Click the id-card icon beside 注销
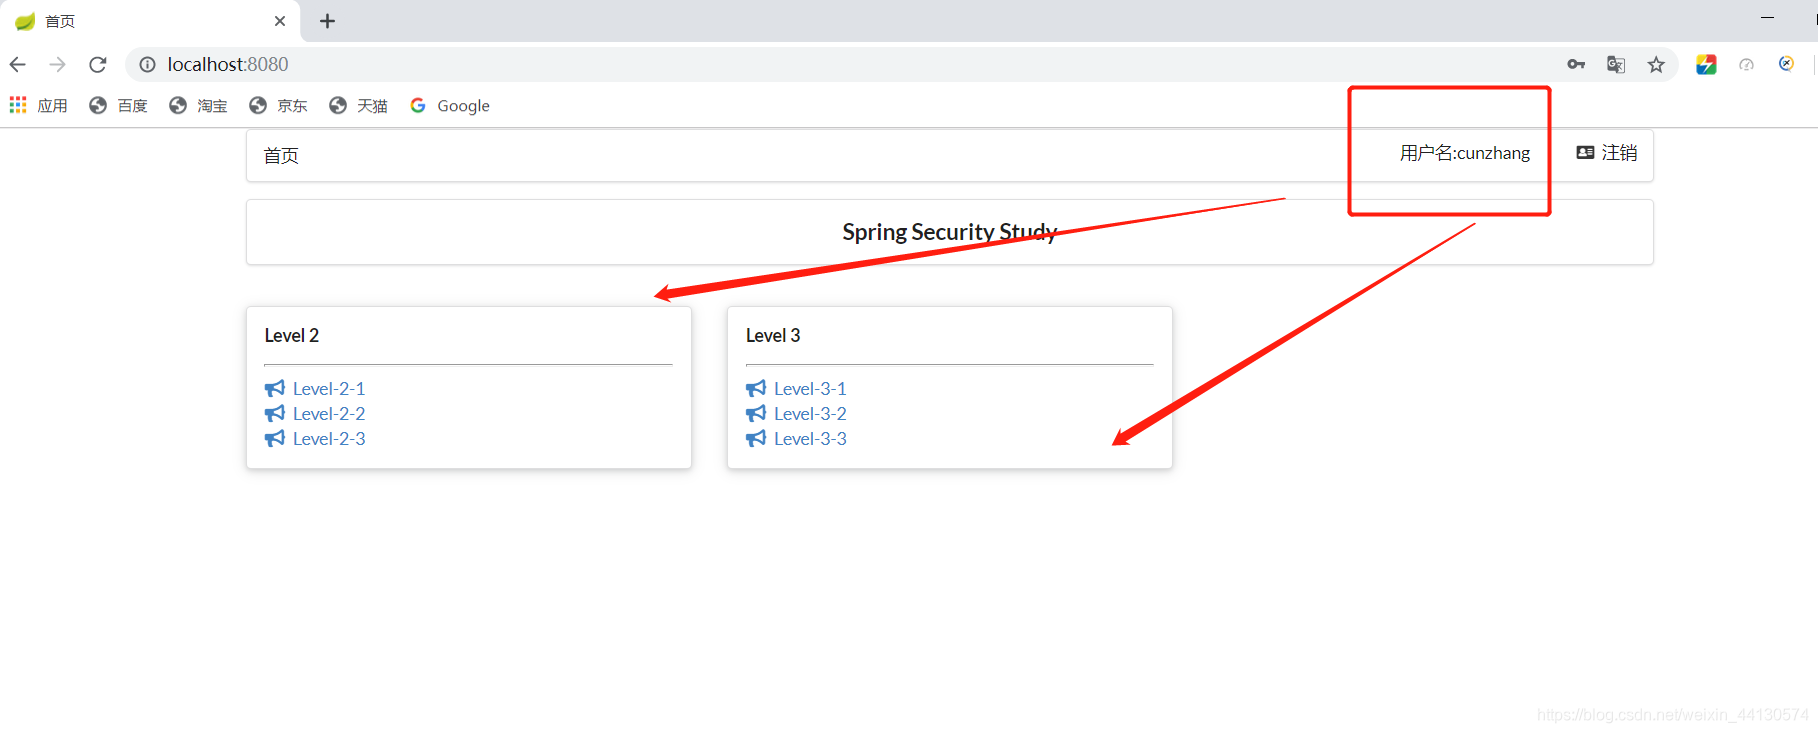 (x=1585, y=153)
